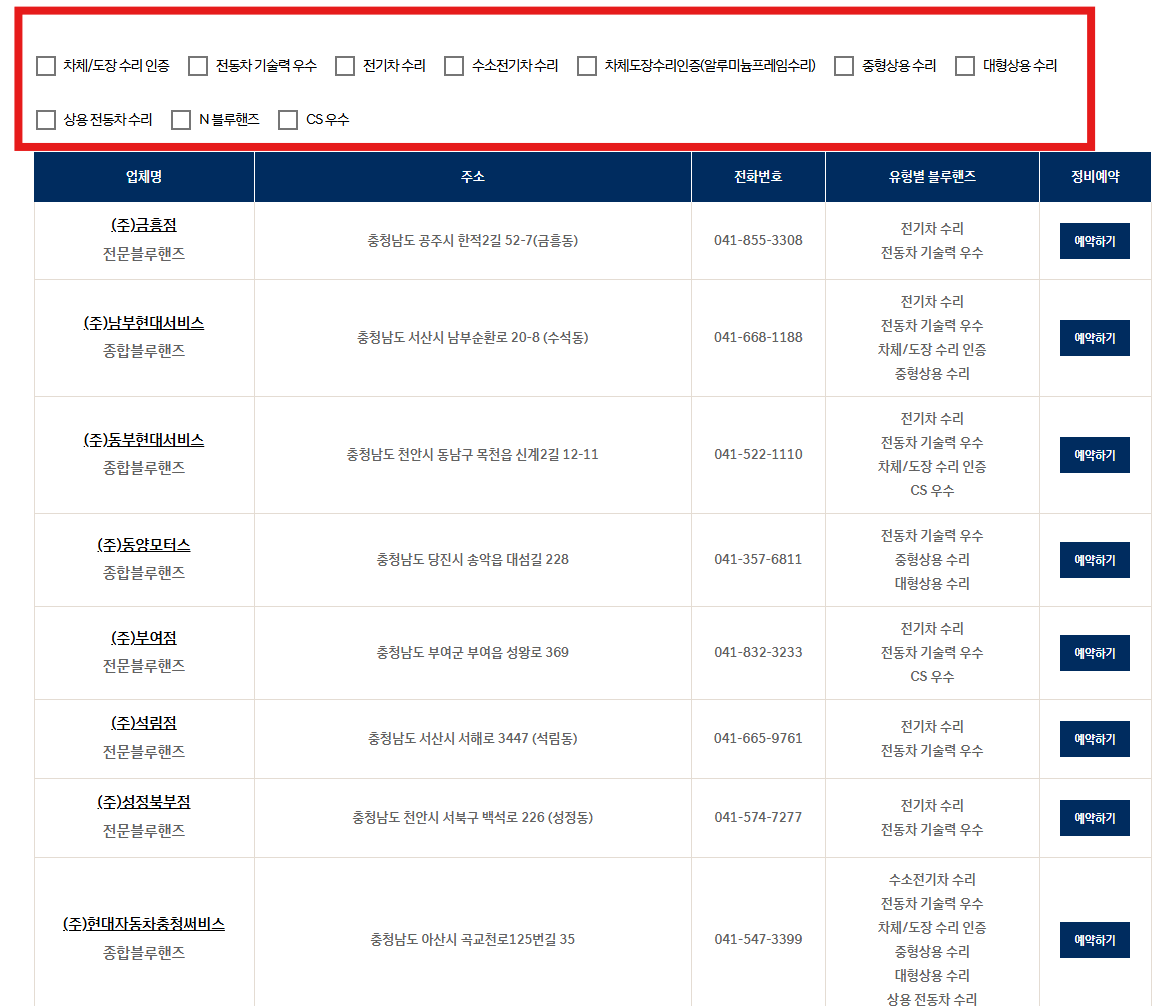Open the (주)부여점 shop link
The width and height of the screenshot is (1159, 1006).
tap(144, 638)
